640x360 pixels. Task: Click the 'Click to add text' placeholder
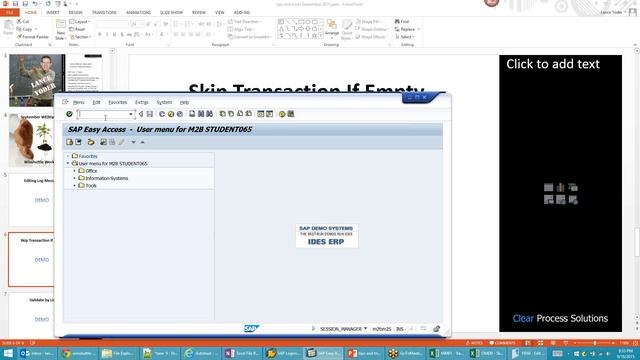point(553,64)
